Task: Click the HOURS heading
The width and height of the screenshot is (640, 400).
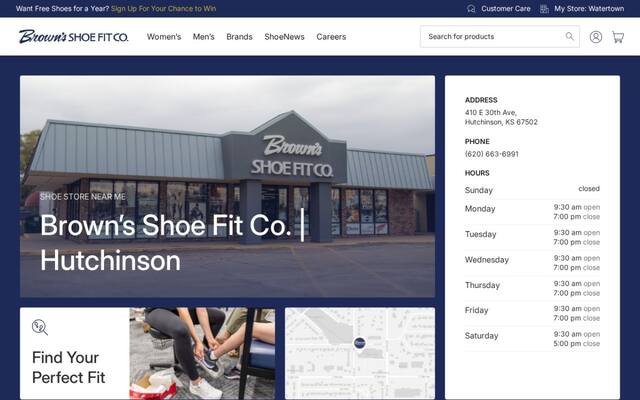Action: point(477,173)
